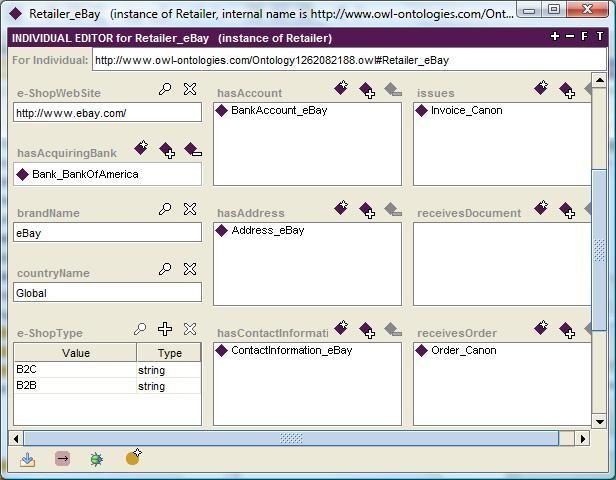Click the green bug icon at bottom
The height and width of the screenshot is (480, 616).
click(97, 459)
